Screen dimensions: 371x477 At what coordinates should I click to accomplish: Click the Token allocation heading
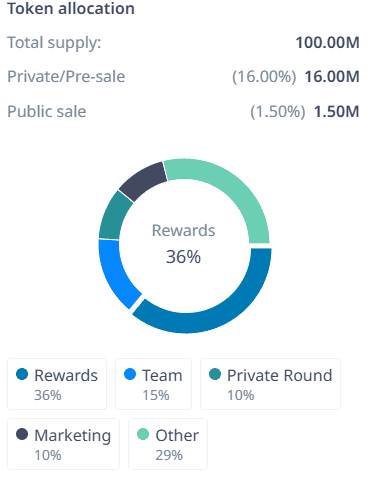pos(71,8)
